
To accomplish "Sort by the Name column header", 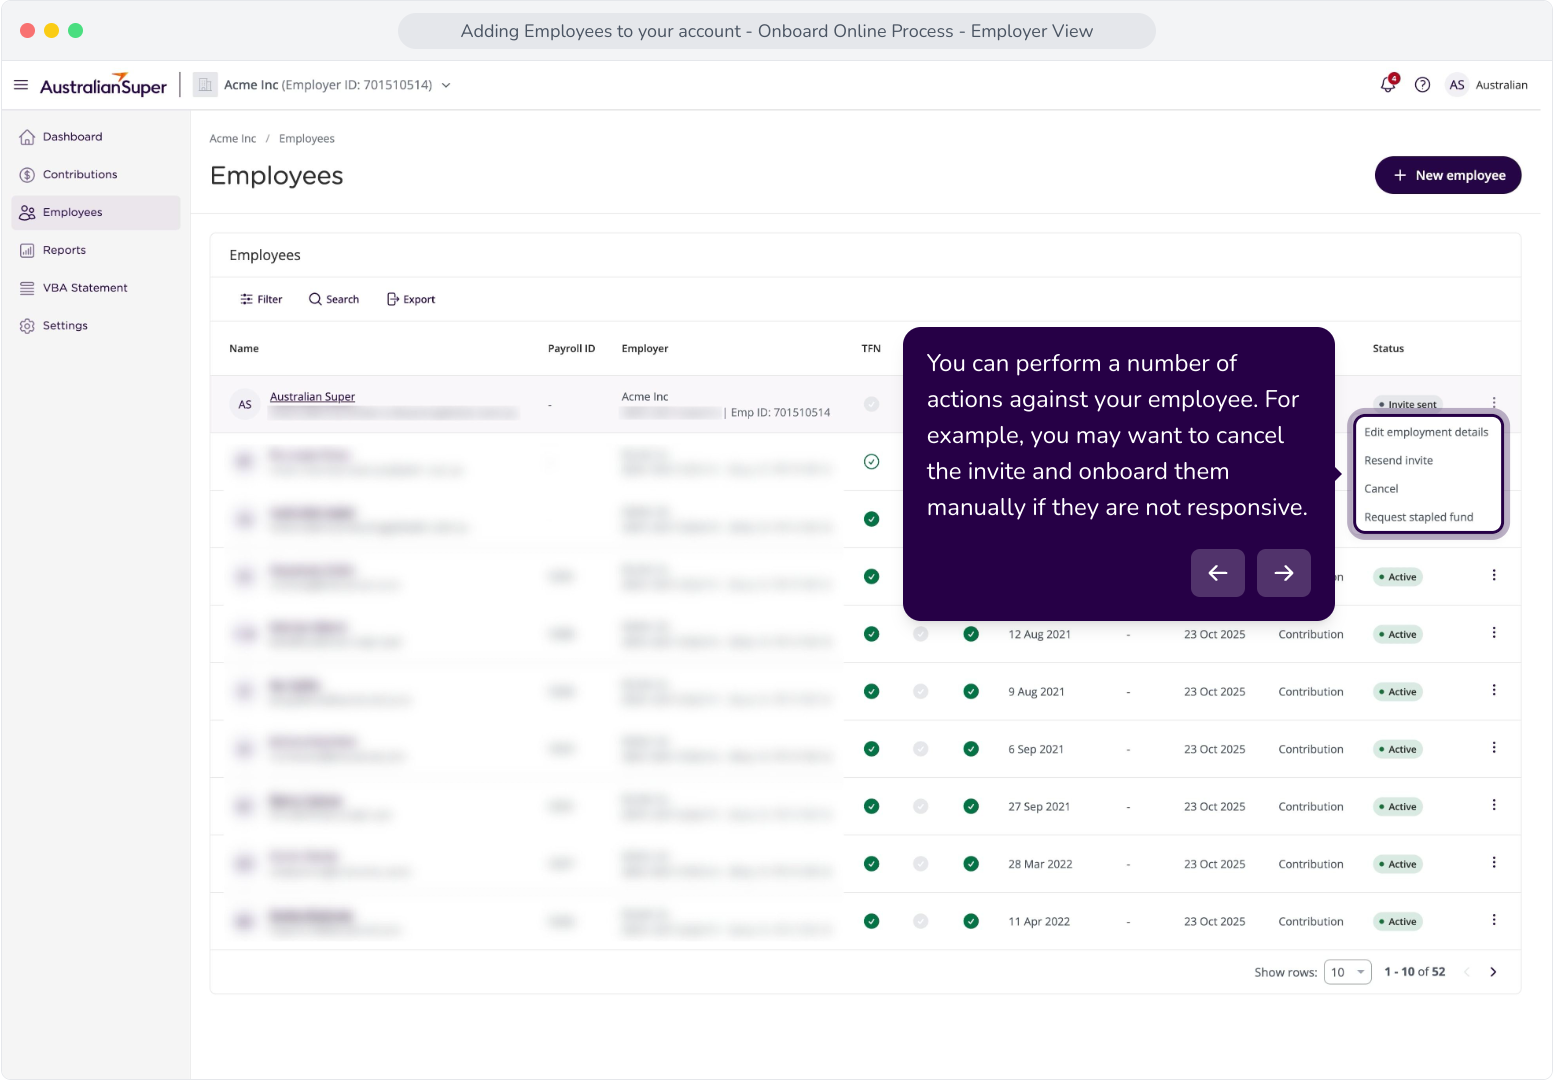I will (x=244, y=349).
